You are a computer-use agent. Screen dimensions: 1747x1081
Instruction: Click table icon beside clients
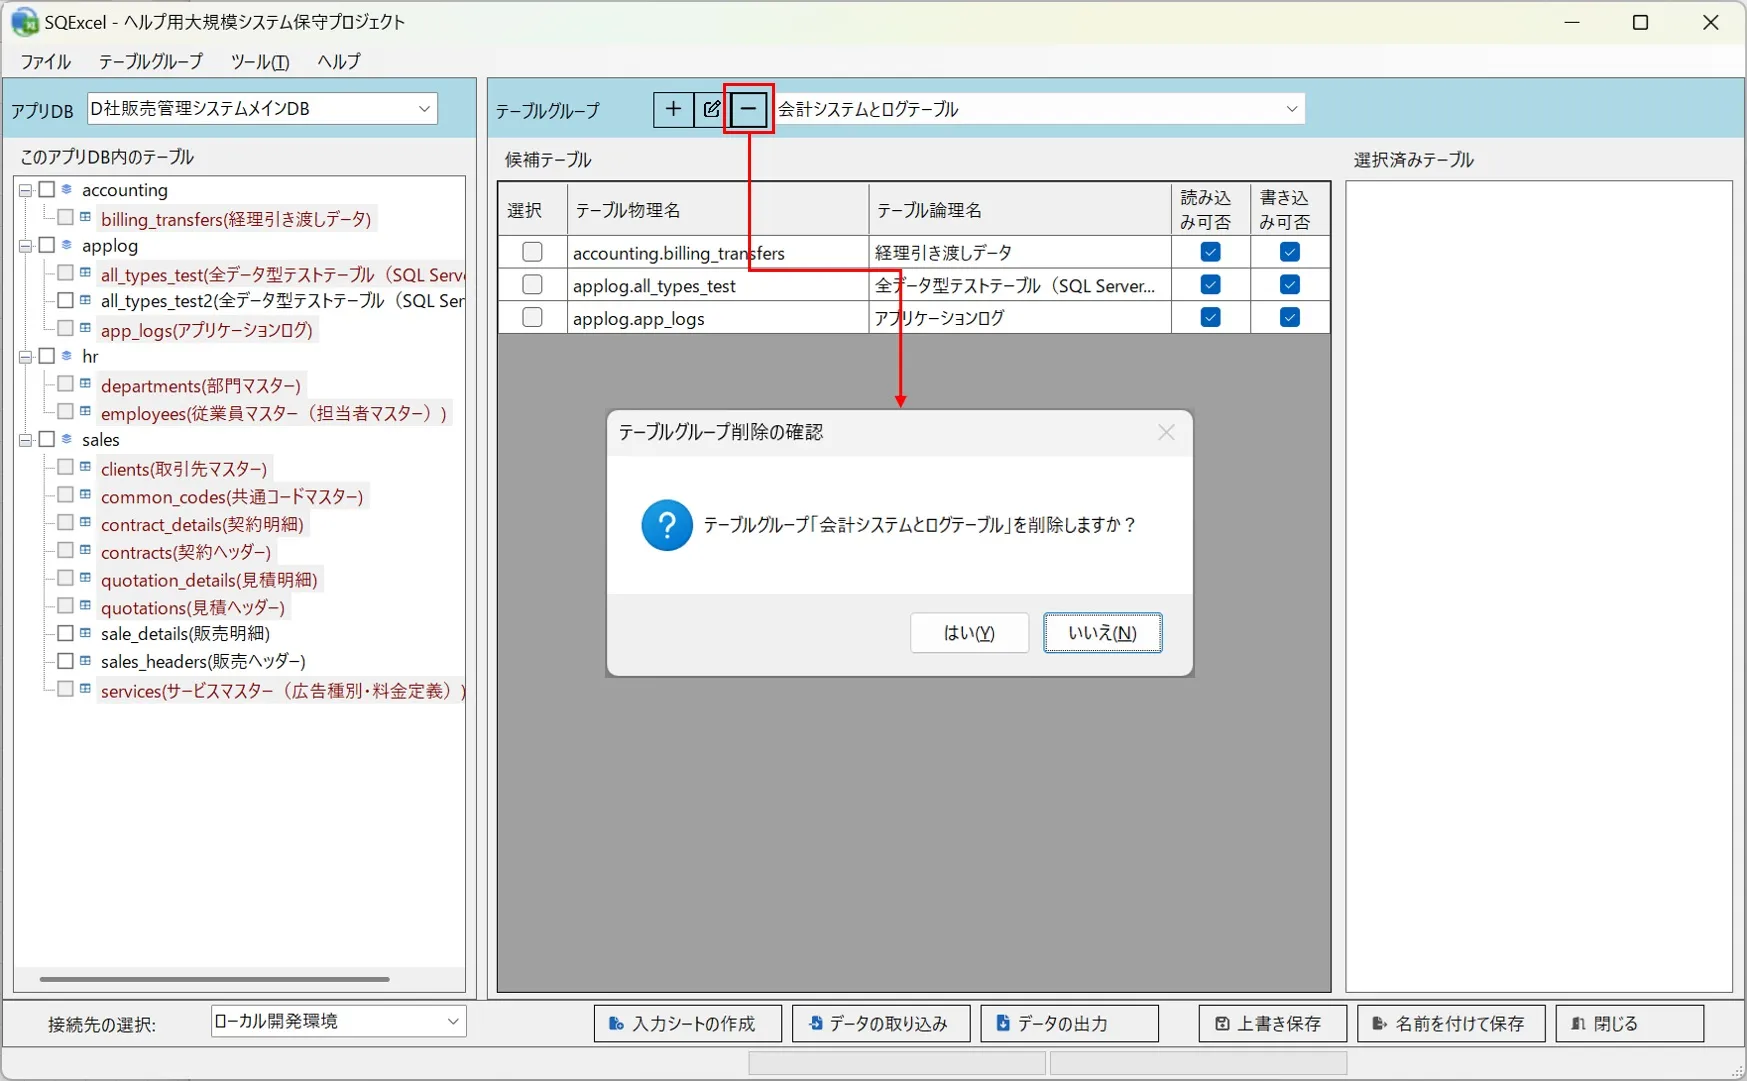point(86,467)
